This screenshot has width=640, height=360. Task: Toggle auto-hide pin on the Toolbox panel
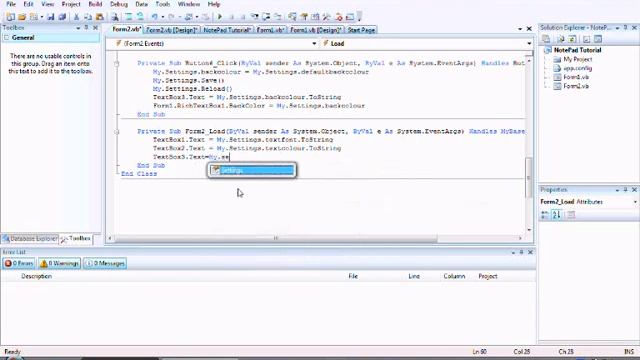(86, 28)
